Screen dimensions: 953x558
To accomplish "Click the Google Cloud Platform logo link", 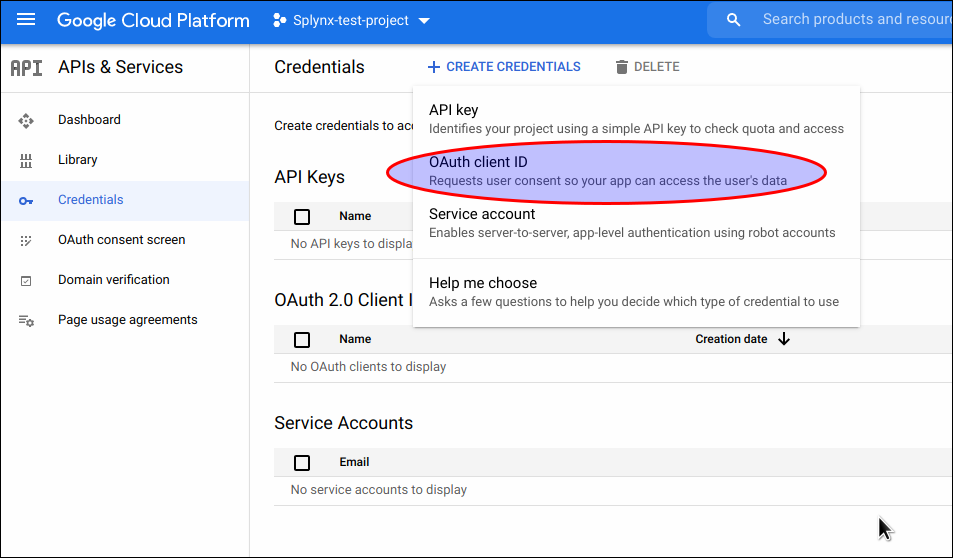I will (153, 20).
